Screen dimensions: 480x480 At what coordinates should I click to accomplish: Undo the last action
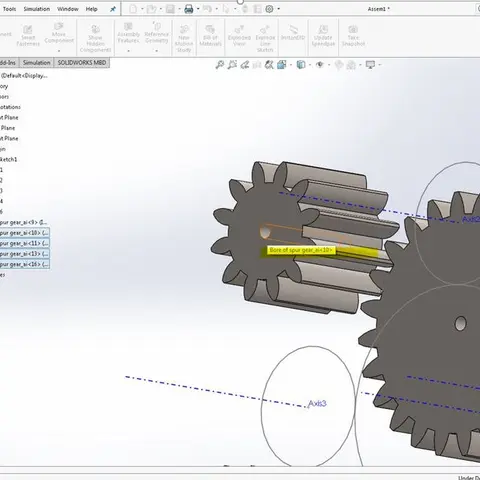point(207,9)
